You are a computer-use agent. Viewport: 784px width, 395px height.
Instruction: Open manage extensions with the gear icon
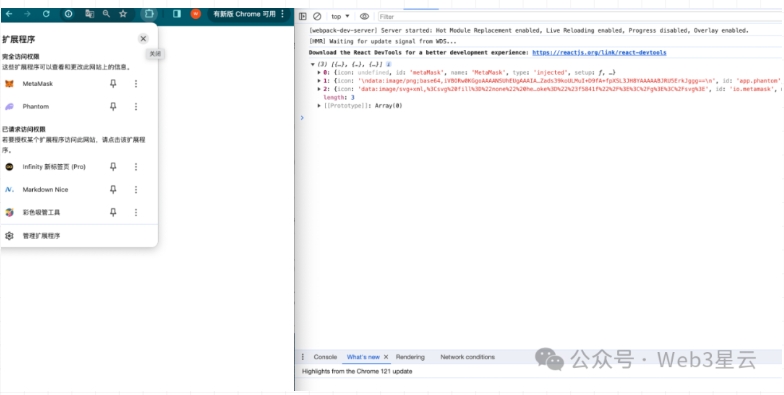tap(9, 236)
